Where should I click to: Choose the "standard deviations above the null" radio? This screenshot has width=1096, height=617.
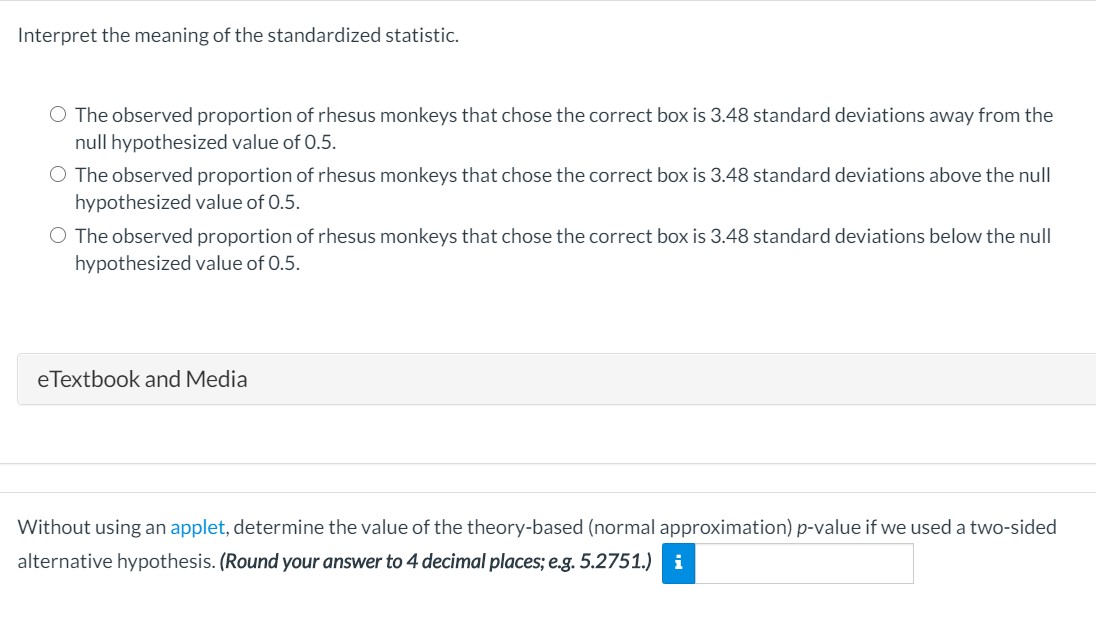click(58, 175)
